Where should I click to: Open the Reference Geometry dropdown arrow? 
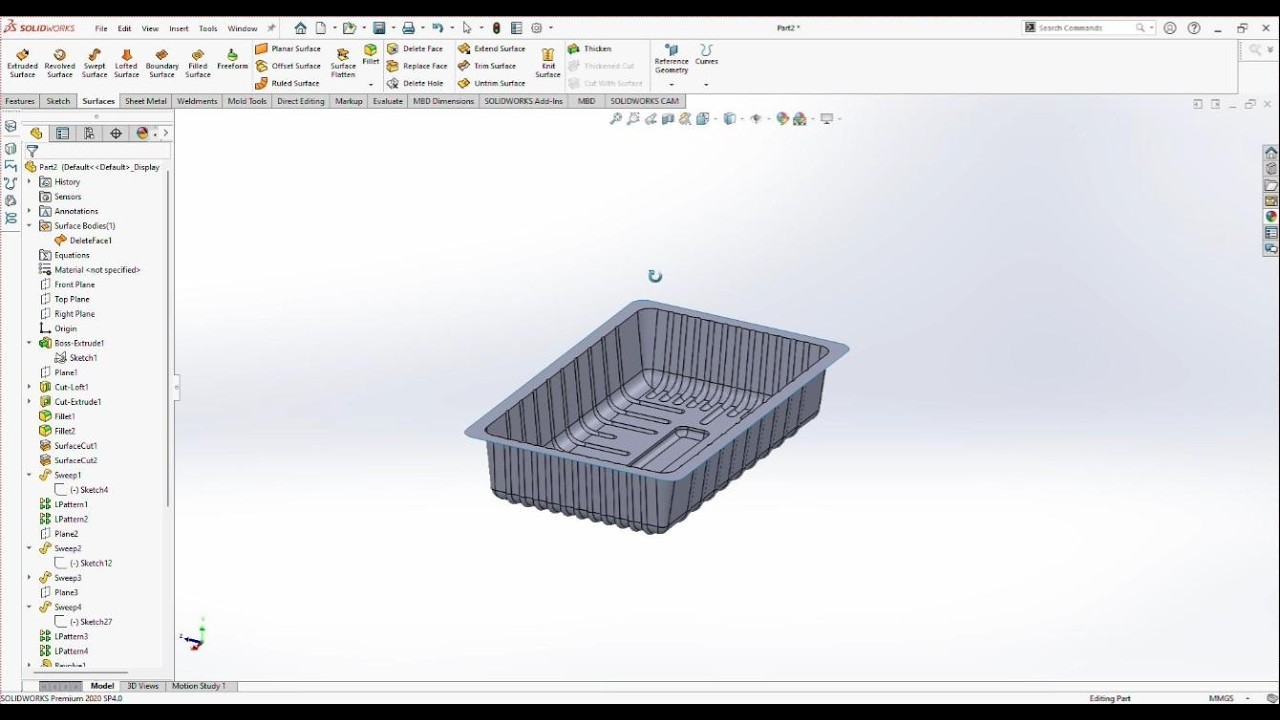(x=671, y=84)
